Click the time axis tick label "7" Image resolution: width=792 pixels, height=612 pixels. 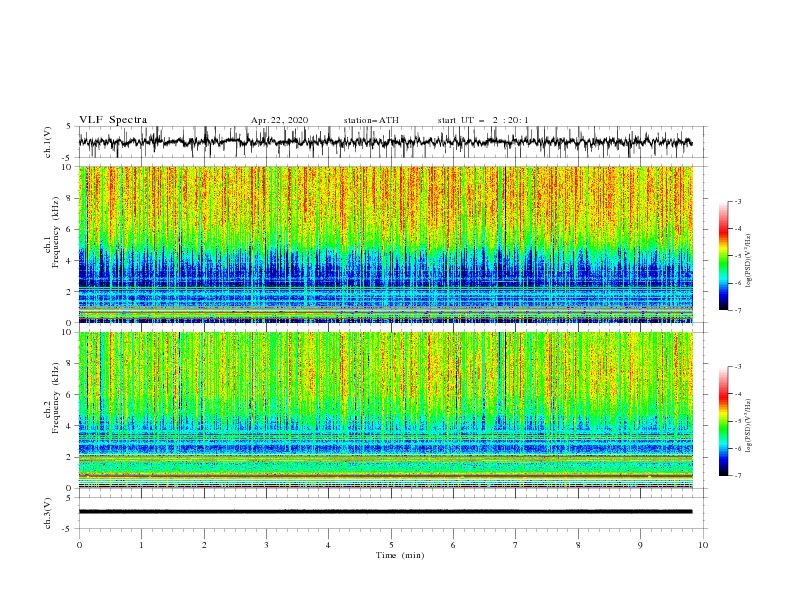tap(516, 545)
